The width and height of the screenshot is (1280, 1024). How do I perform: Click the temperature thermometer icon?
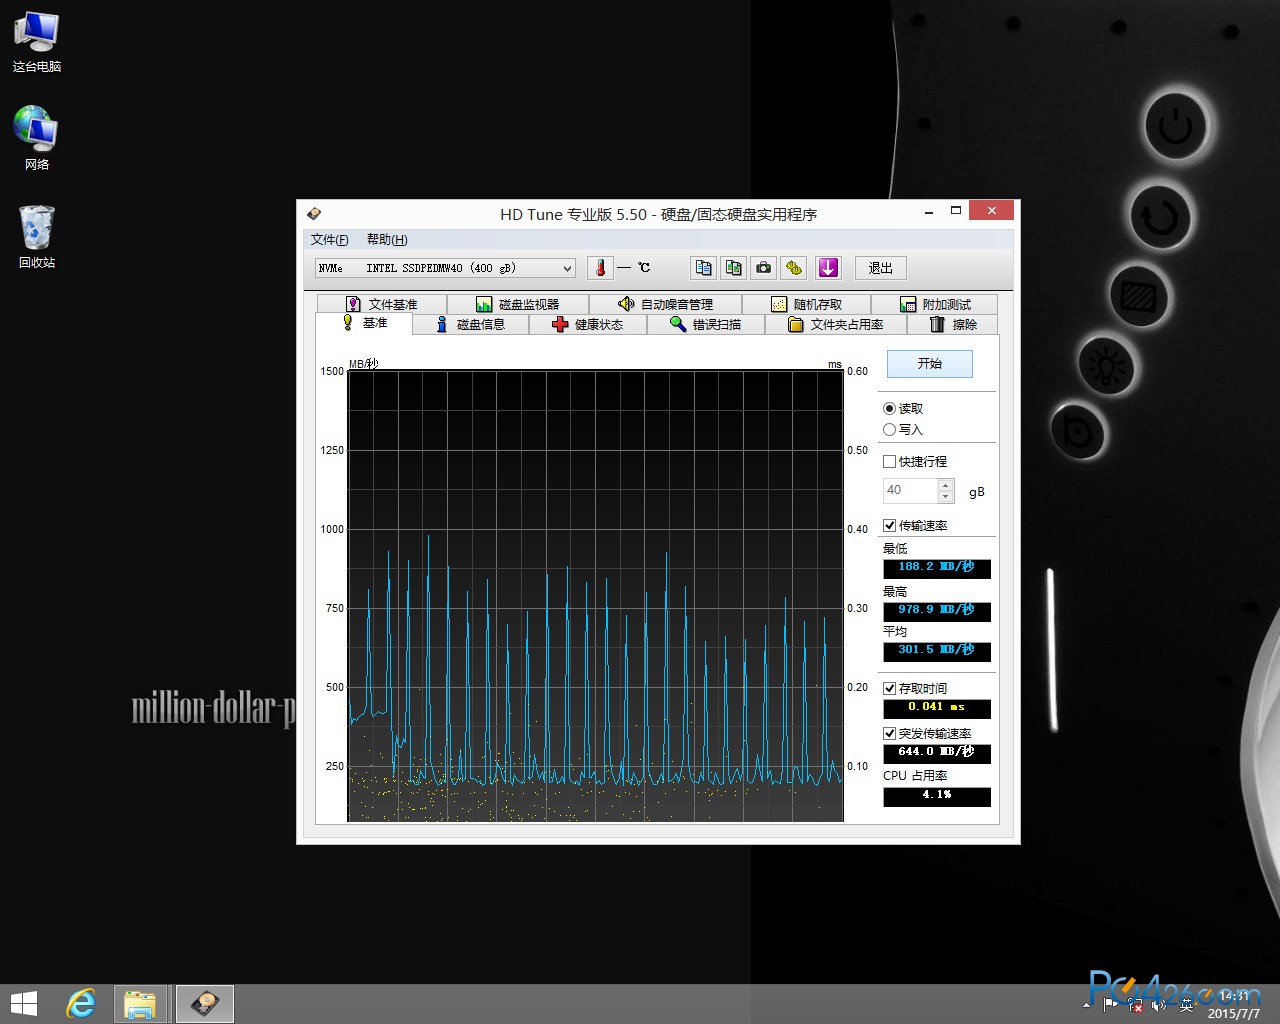click(x=600, y=268)
